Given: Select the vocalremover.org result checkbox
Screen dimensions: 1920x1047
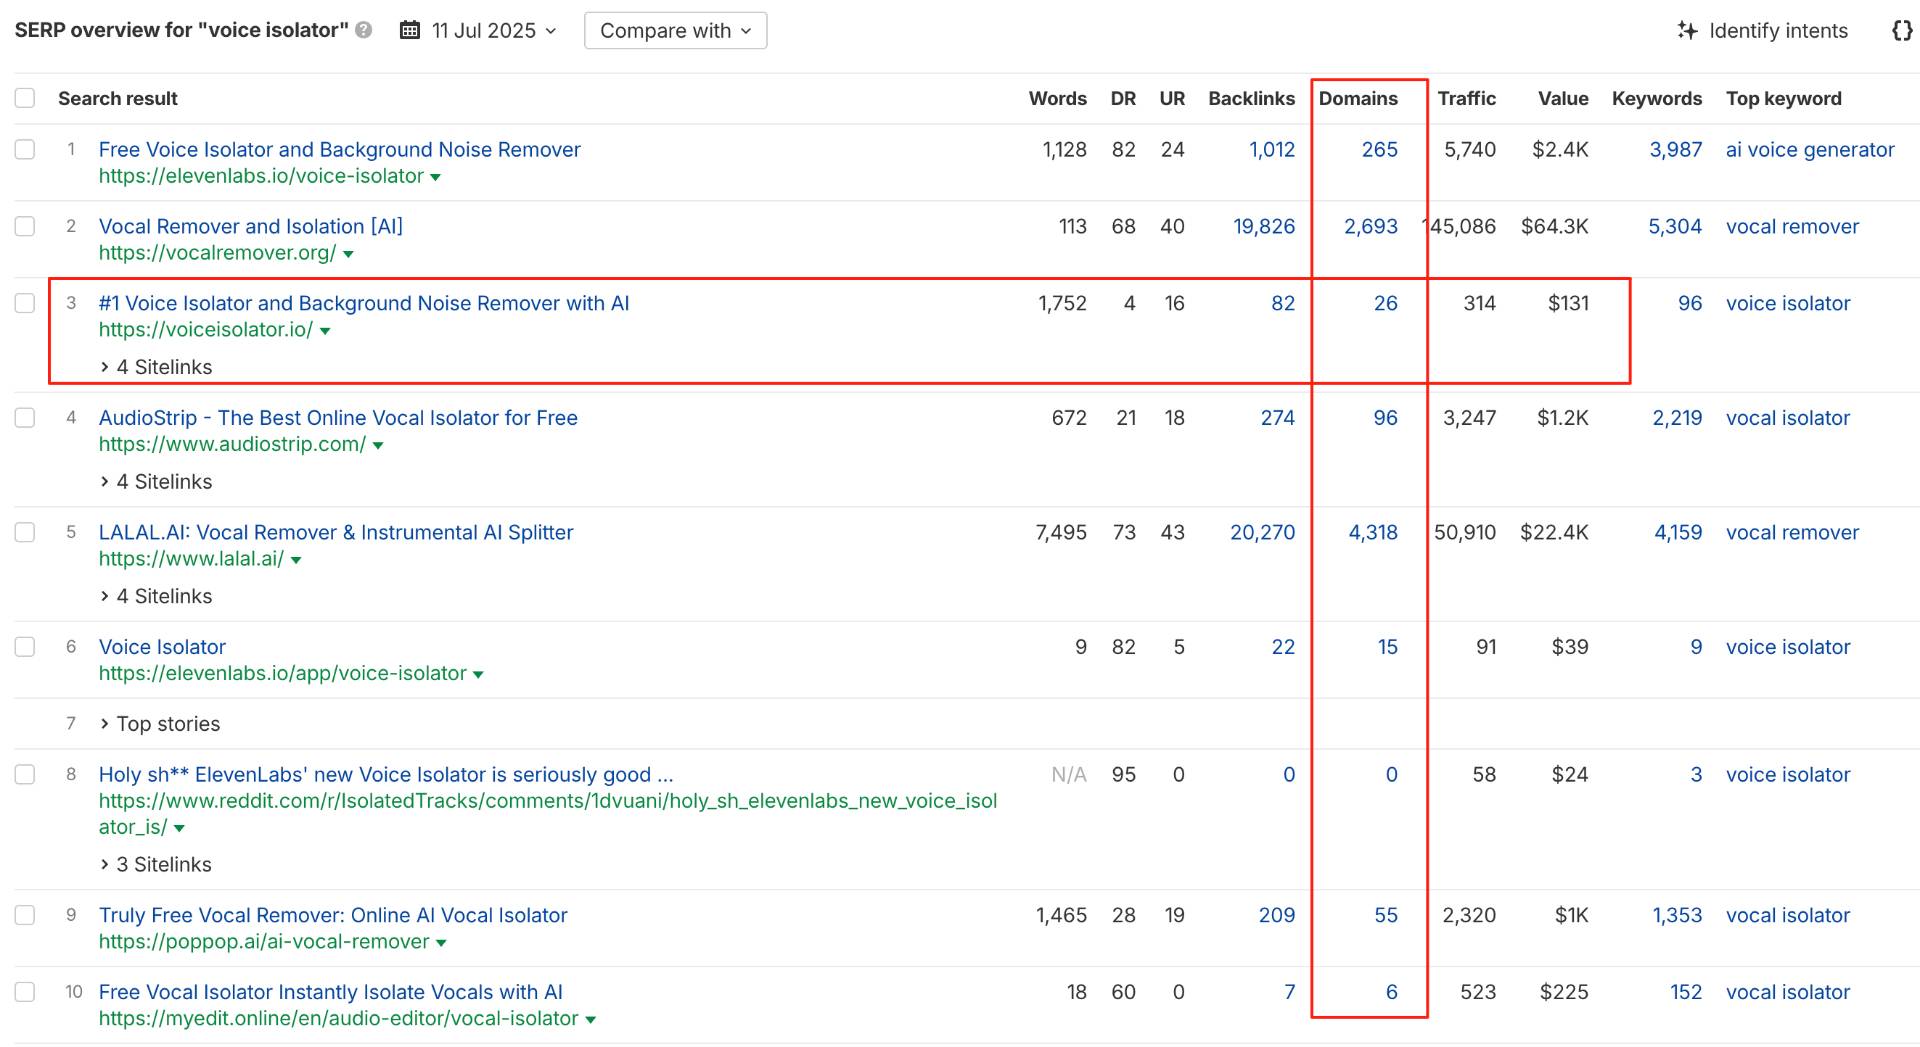Looking at the screenshot, I should (25, 226).
